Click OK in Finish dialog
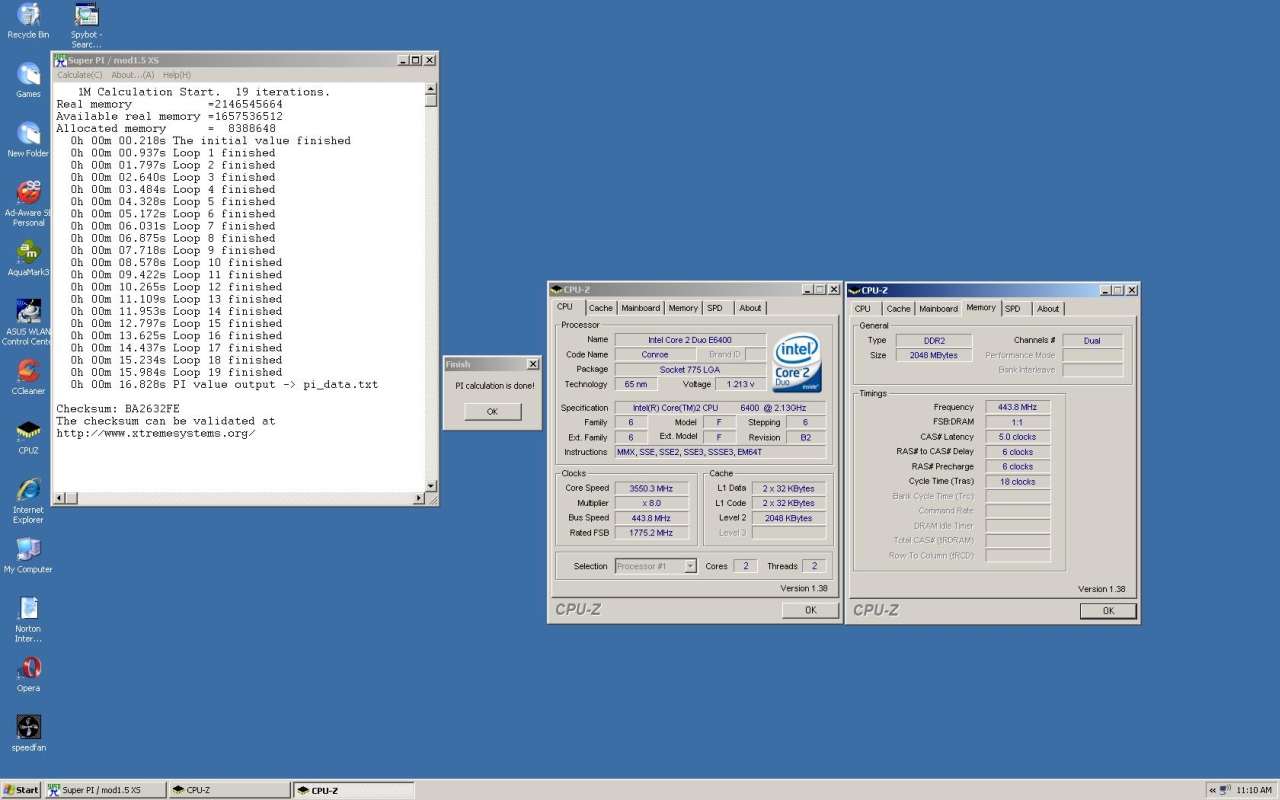1280x800 pixels. (493, 412)
